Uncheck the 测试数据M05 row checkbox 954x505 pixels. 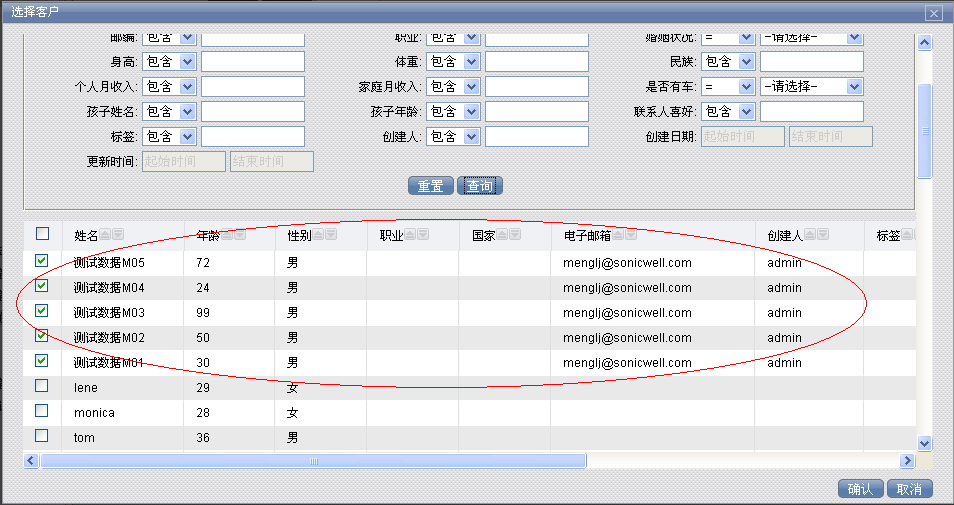click(42, 261)
